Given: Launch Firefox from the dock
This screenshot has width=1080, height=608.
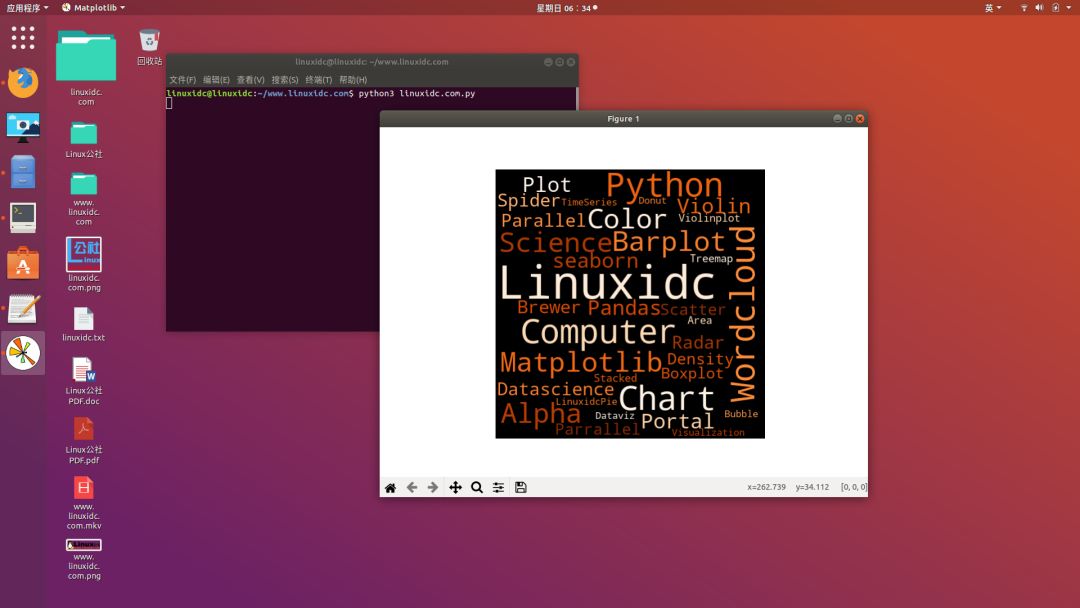Looking at the screenshot, I should (23, 82).
